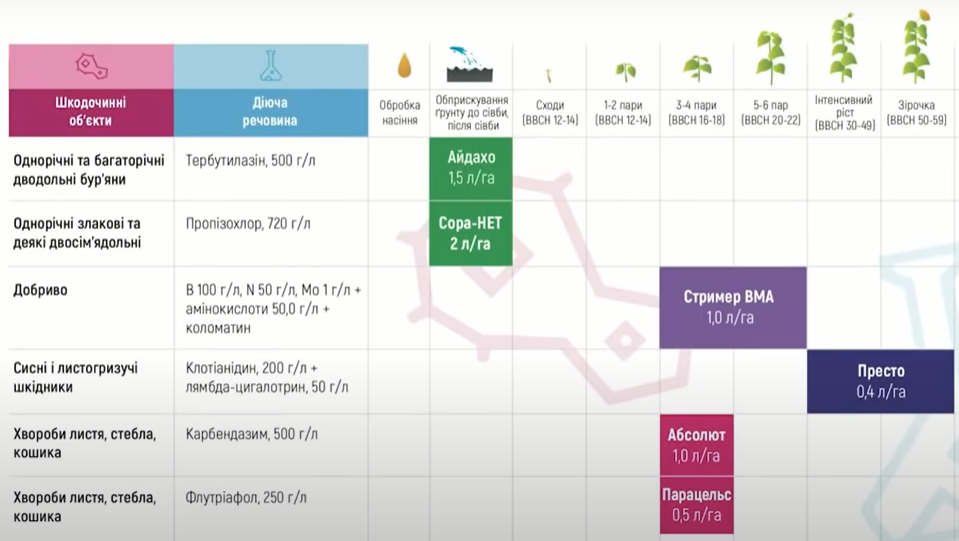Select the seedling icon above 1-2 пари
The width and height of the screenshot is (959, 541).
click(x=624, y=72)
